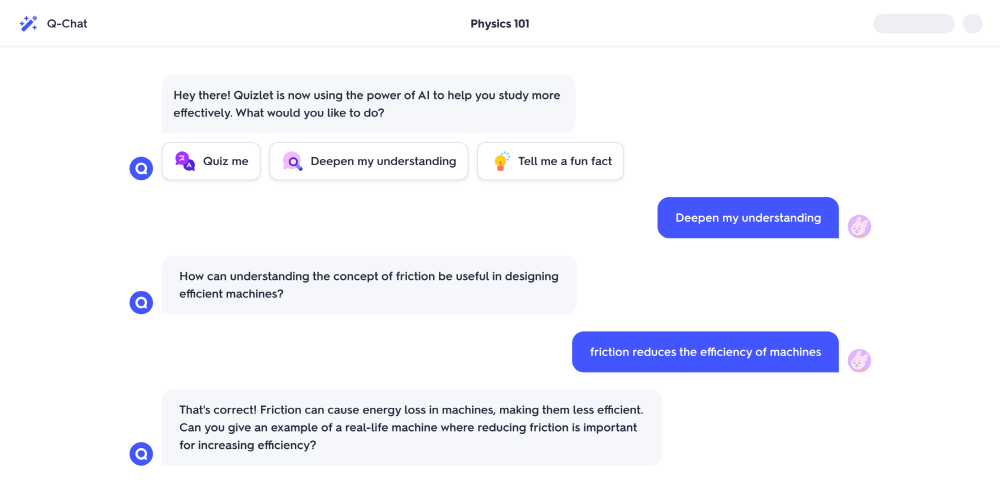Screen dimensions: 1000x493
Task: Click the user avatar next to Deepen my understanding
Action: [x=859, y=226]
